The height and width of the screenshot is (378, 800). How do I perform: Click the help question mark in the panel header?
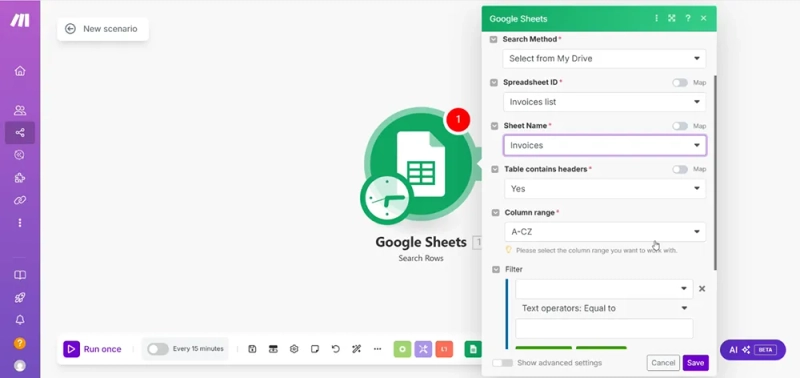tap(688, 18)
